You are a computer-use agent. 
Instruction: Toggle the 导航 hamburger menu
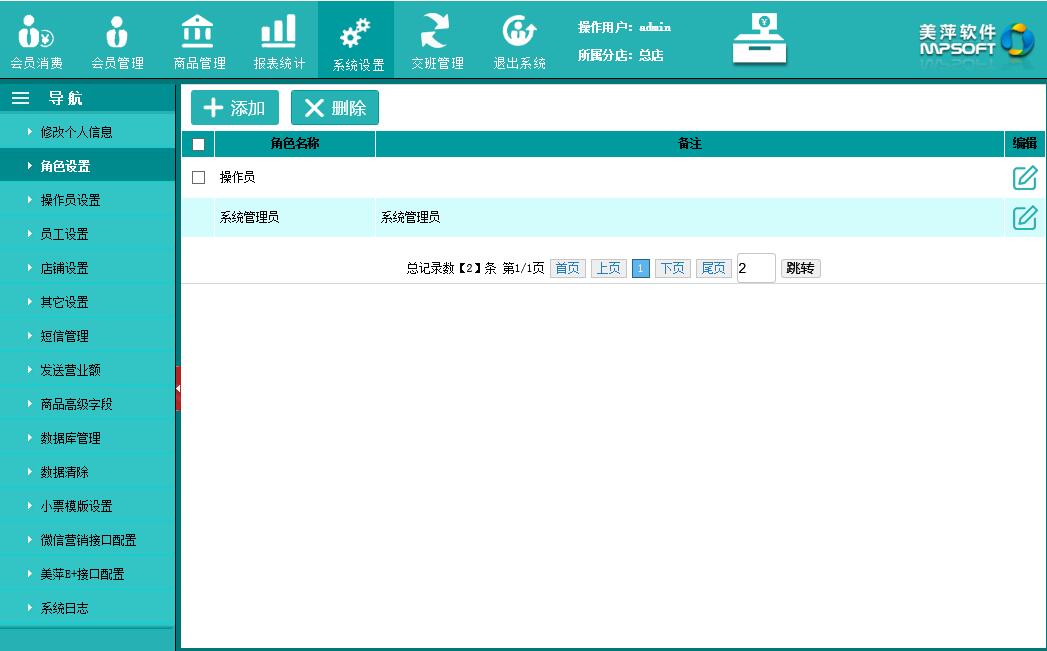click(20, 98)
